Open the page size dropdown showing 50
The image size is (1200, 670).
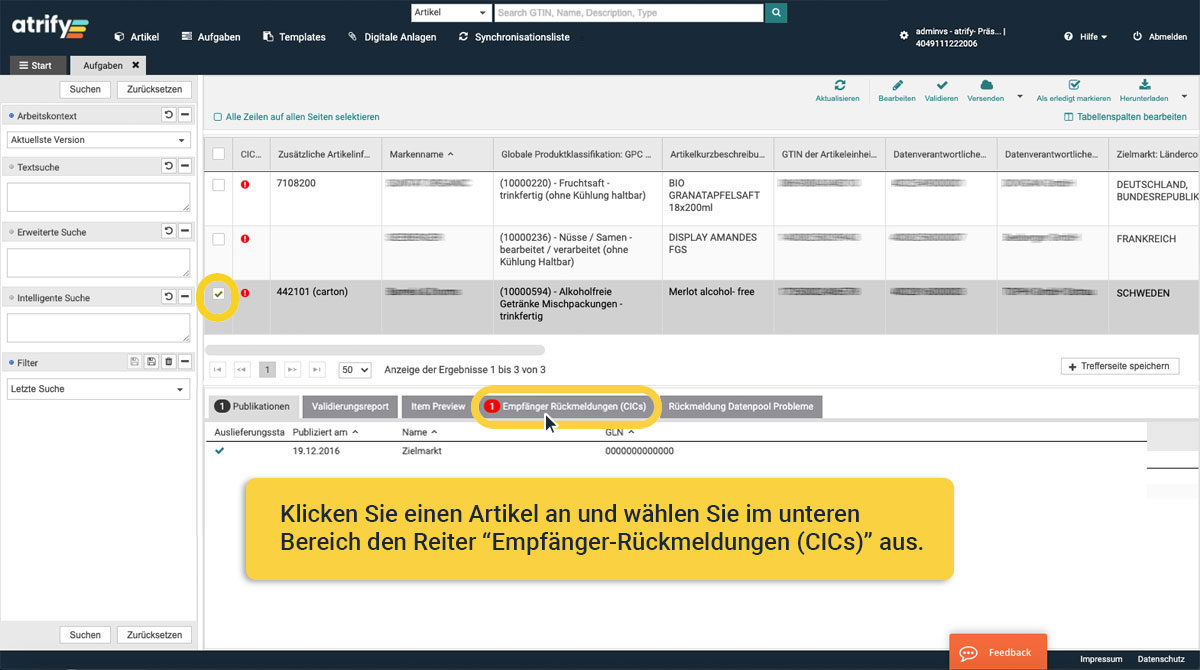[355, 370]
